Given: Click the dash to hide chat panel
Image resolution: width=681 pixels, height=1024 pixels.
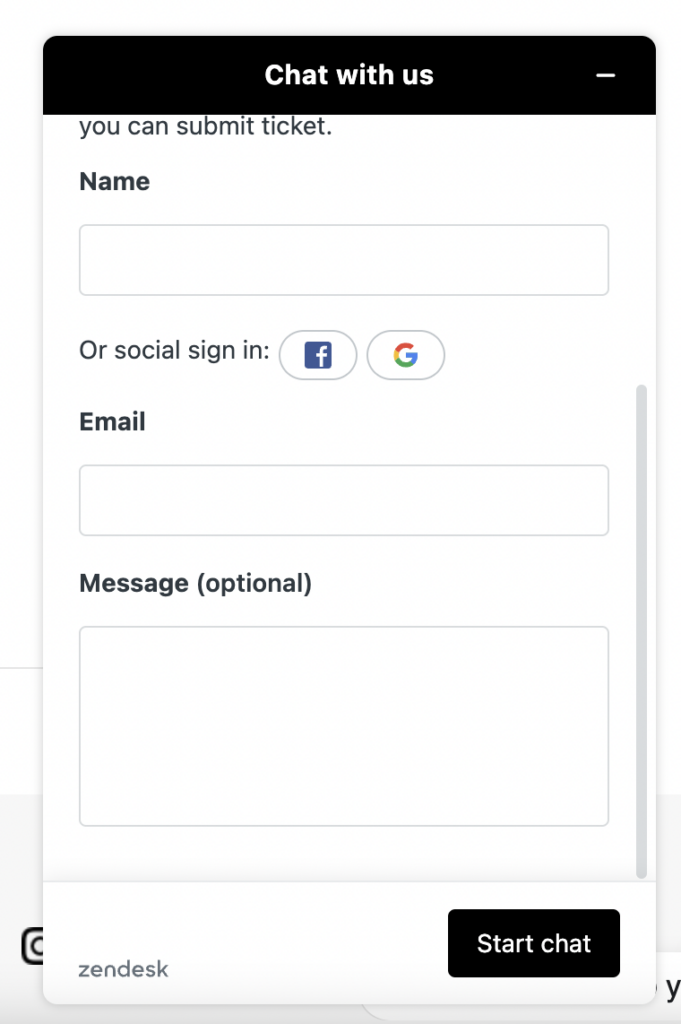Looking at the screenshot, I should pos(606,75).
